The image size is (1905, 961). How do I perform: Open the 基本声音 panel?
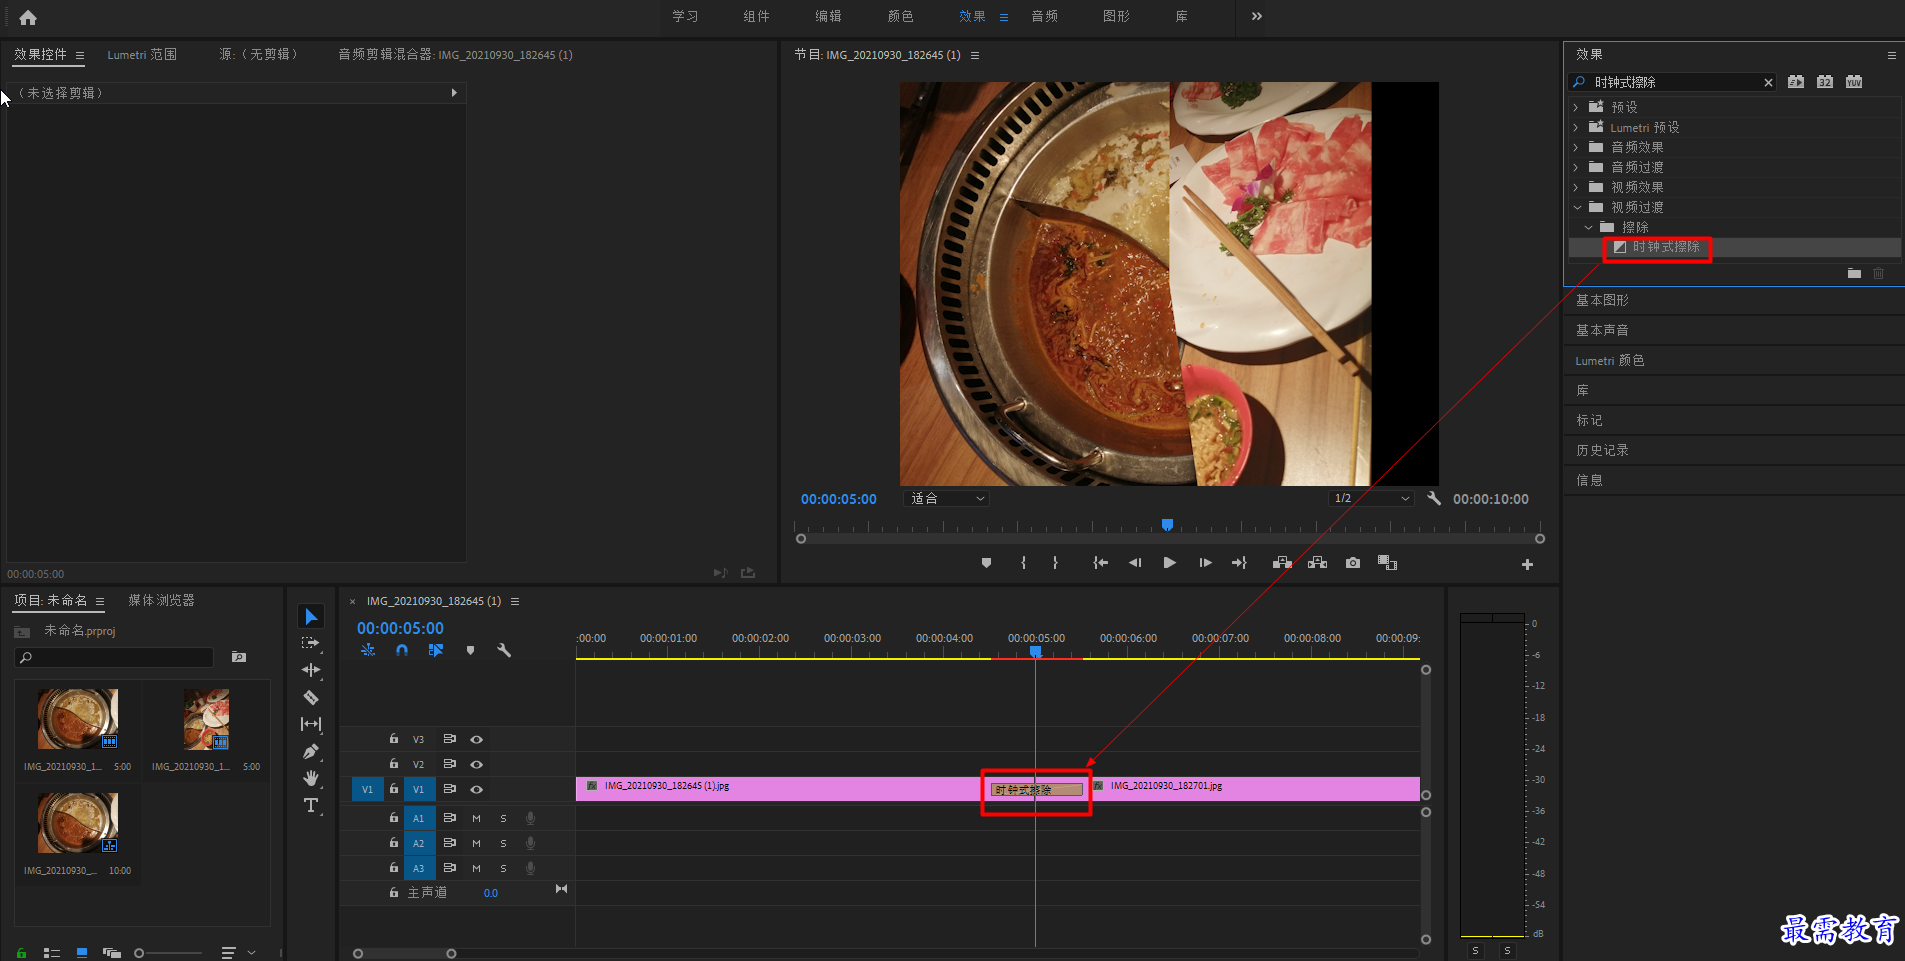1602,330
